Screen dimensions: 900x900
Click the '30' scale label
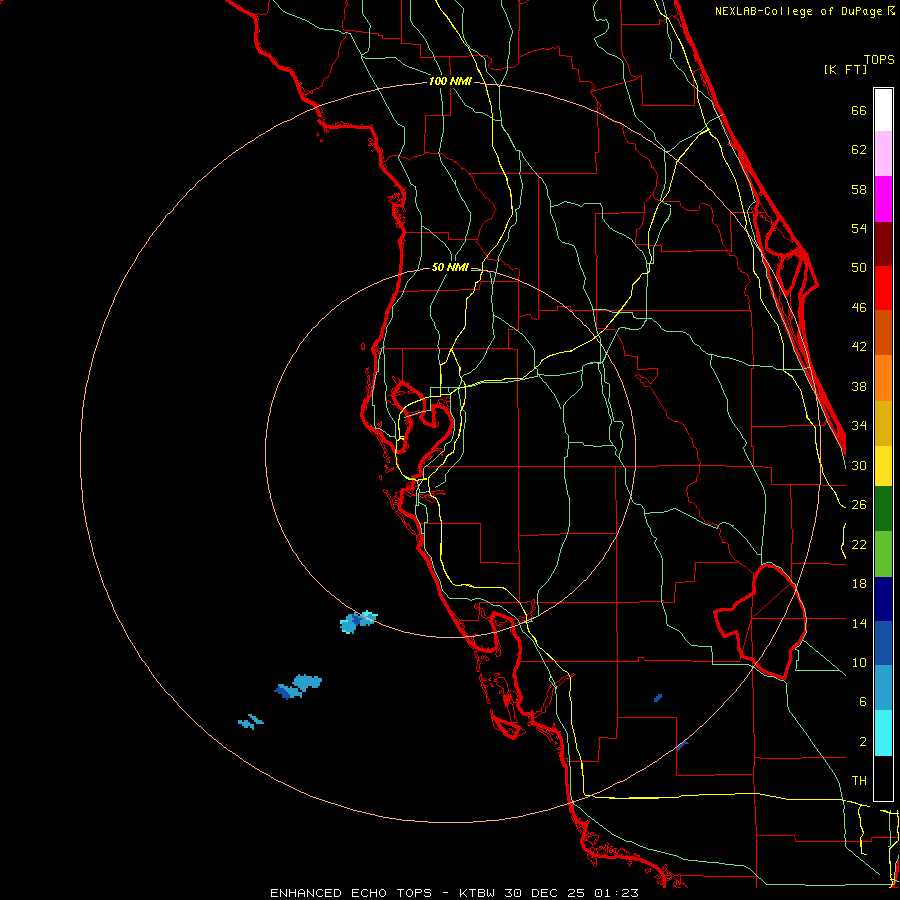[x=859, y=465]
